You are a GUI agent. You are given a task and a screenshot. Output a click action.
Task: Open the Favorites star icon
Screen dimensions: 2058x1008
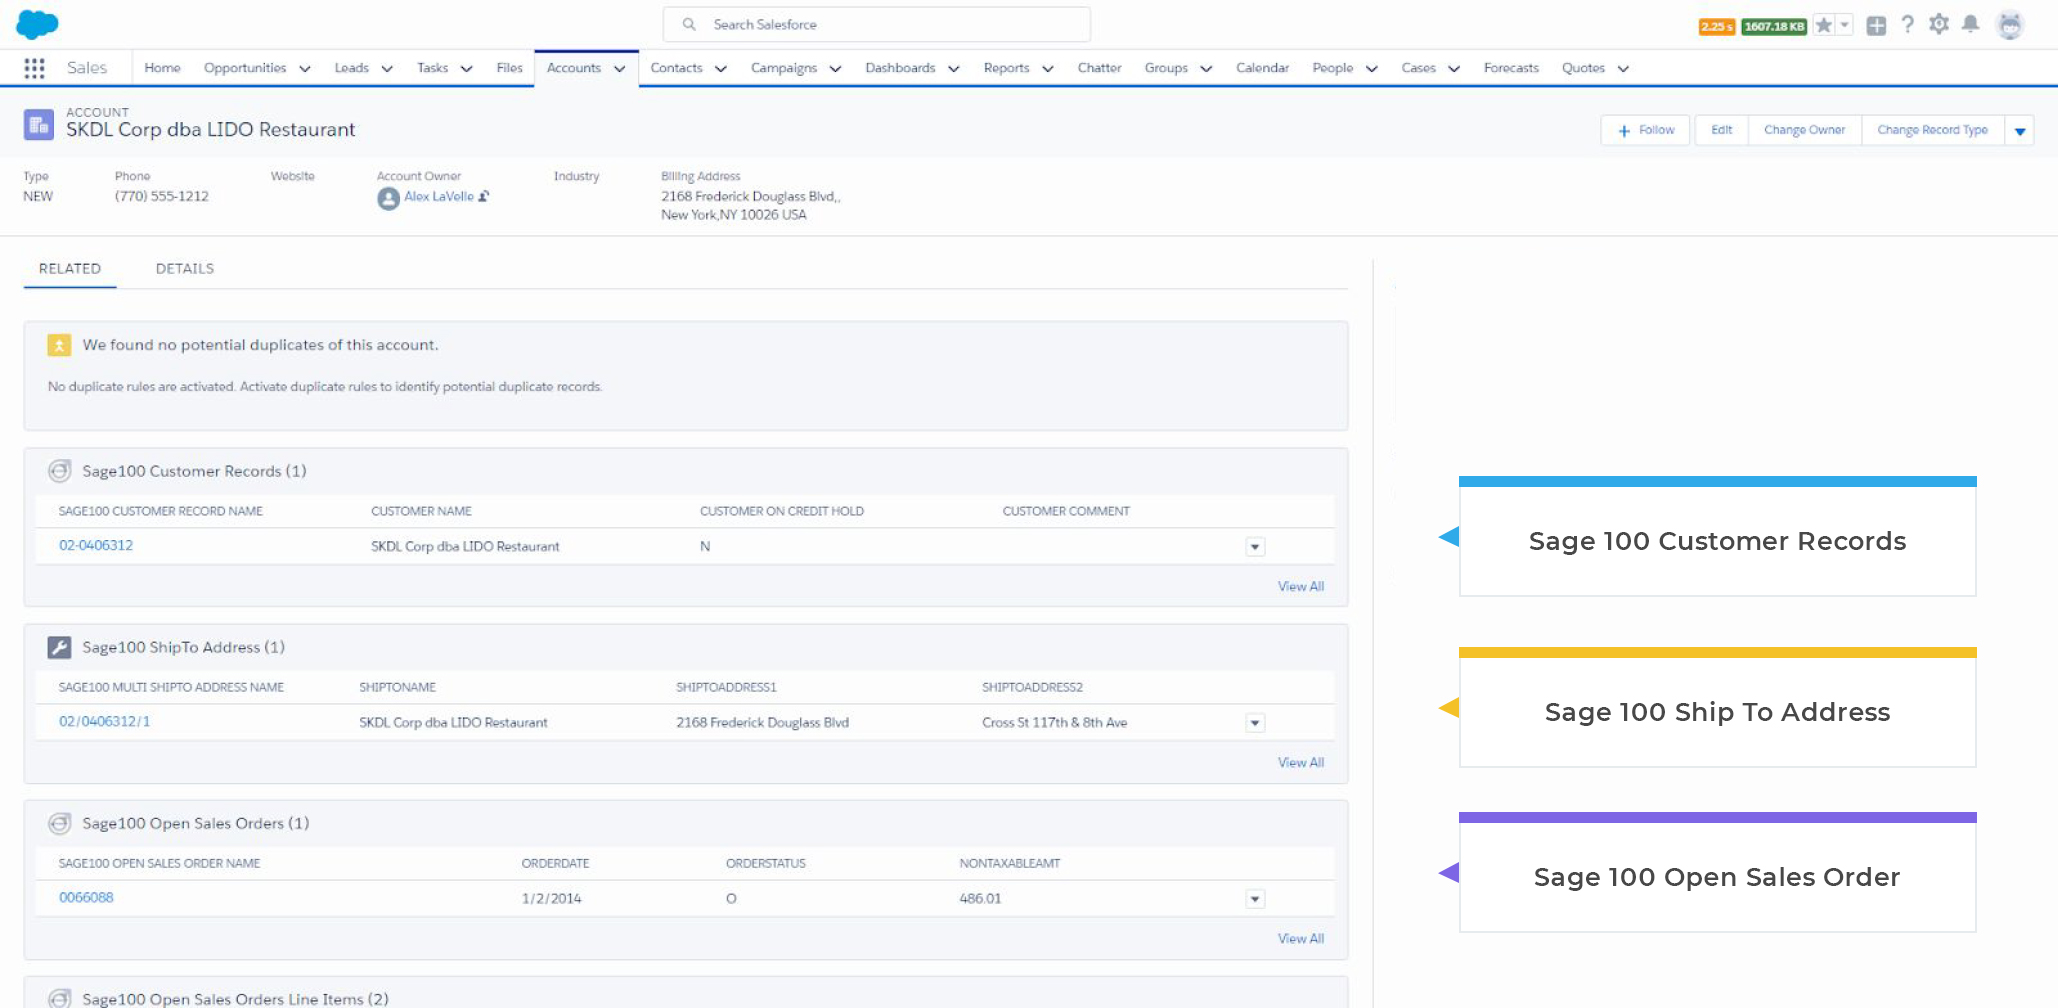pyautogui.click(x=1824, y=26)
